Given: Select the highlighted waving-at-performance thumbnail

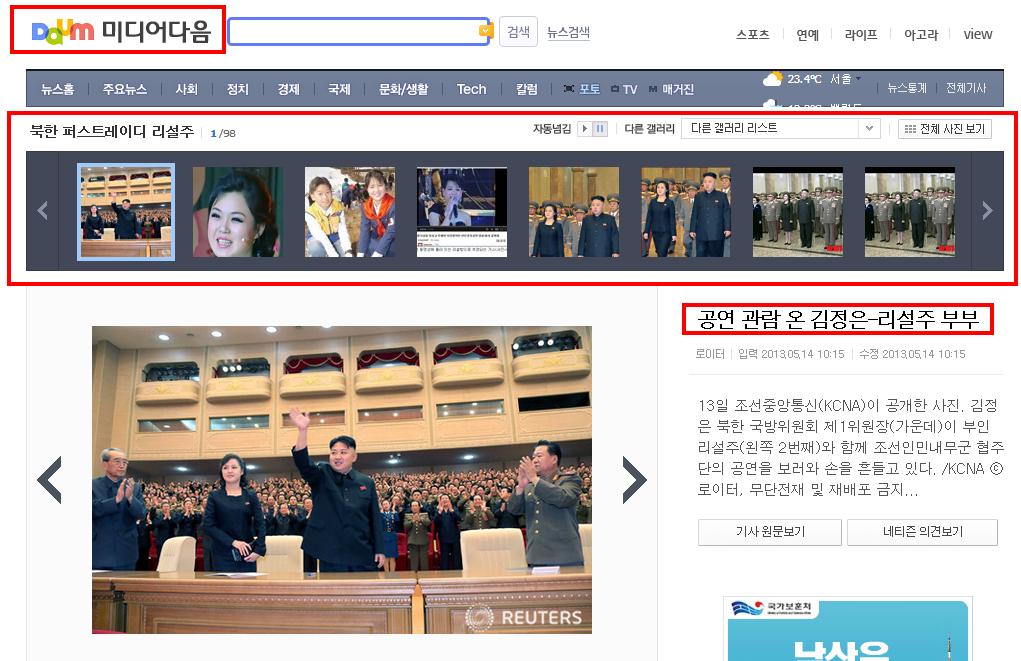Looking at the screenshot, I should (x=126, y=212).
